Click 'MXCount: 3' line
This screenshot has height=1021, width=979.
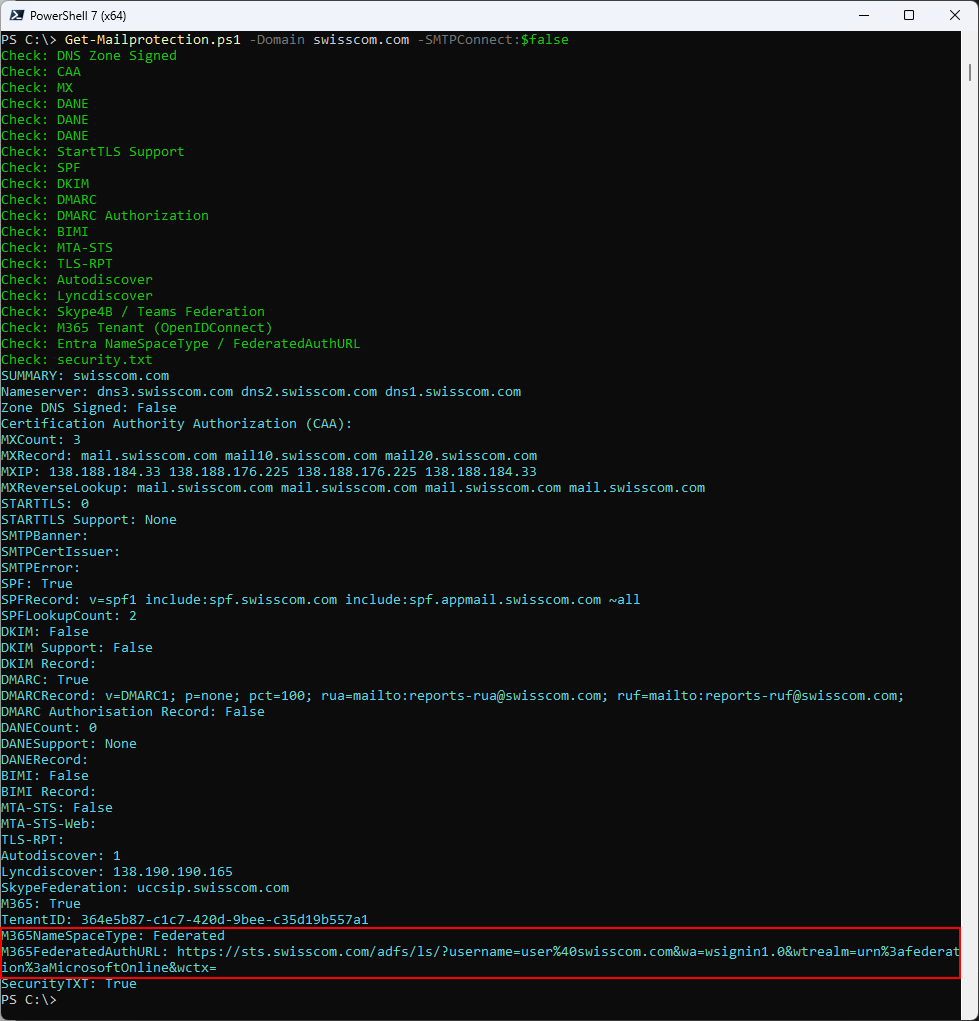pyautogui.click(x=41, y=440)
